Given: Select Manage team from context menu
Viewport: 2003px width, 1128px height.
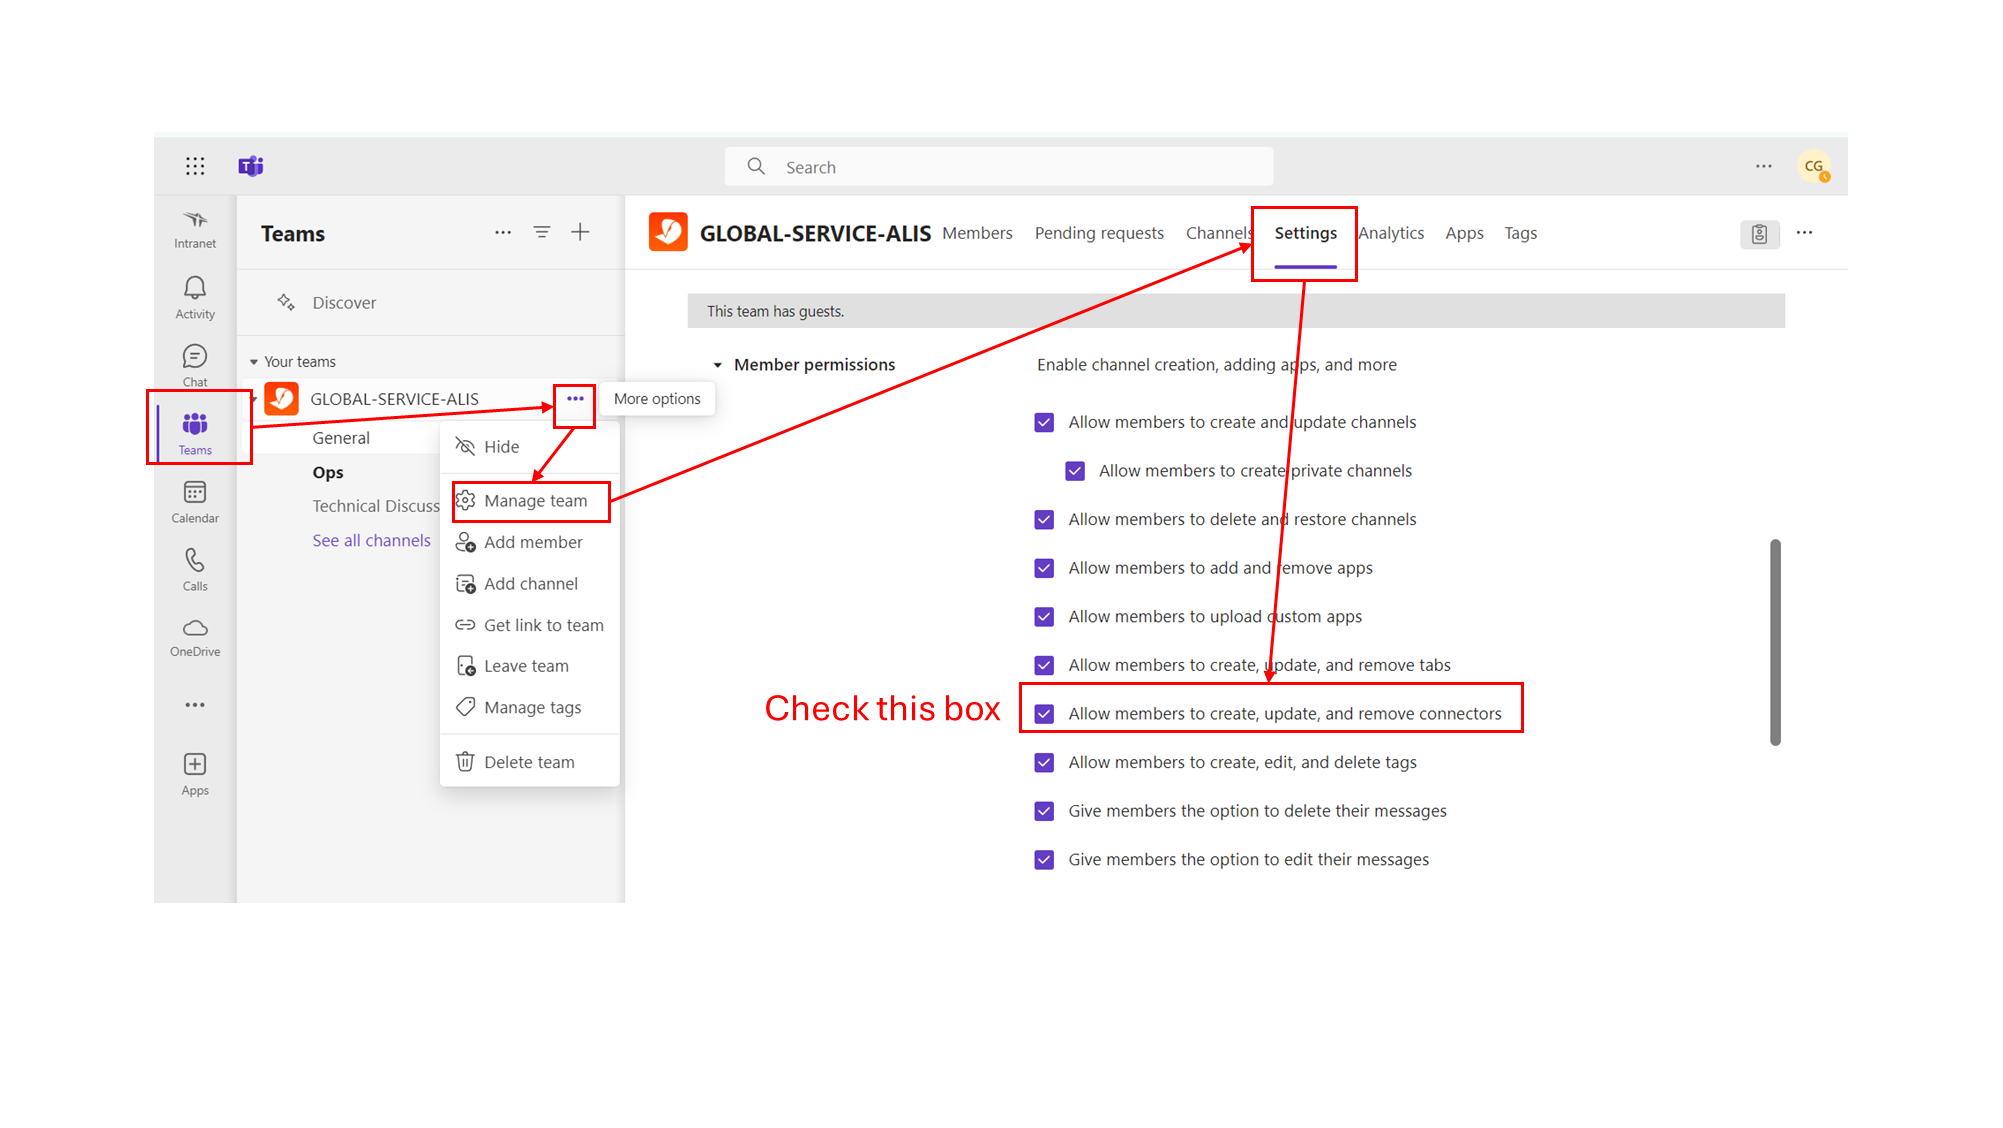Looking at the screenshot, I should click(535, 501).
